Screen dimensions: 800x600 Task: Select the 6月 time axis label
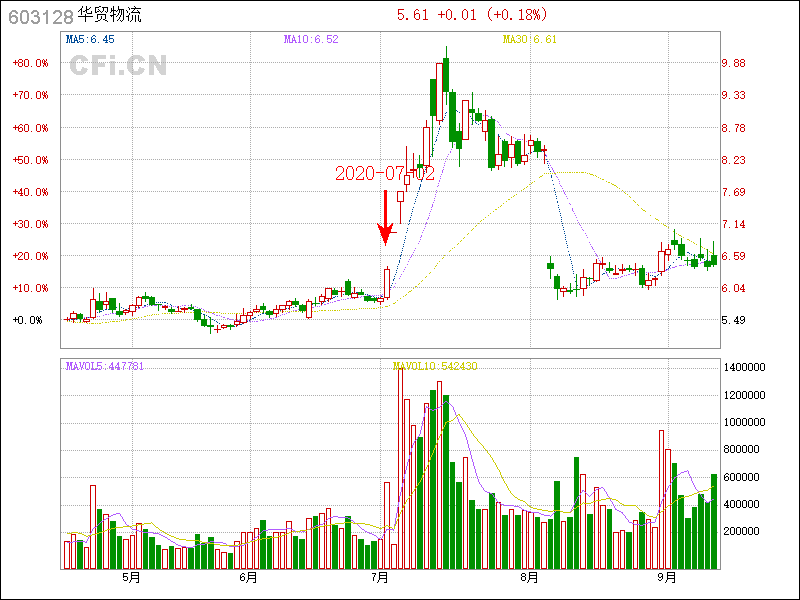tap(248, 578)
